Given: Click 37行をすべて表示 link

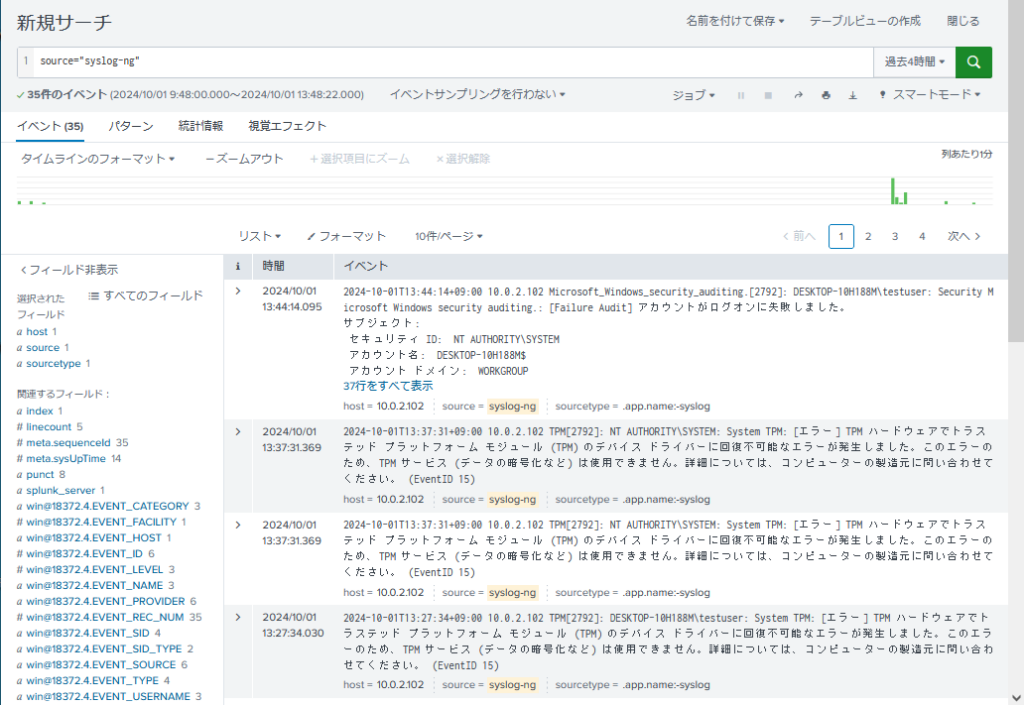Looking at the screenshot, I should pyautogui.click(x=388, y=386).
